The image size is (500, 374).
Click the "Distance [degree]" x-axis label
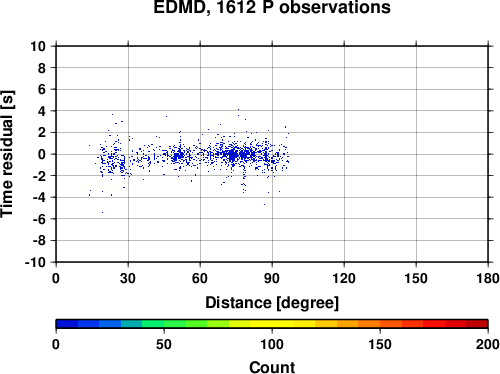click(272, 303)
